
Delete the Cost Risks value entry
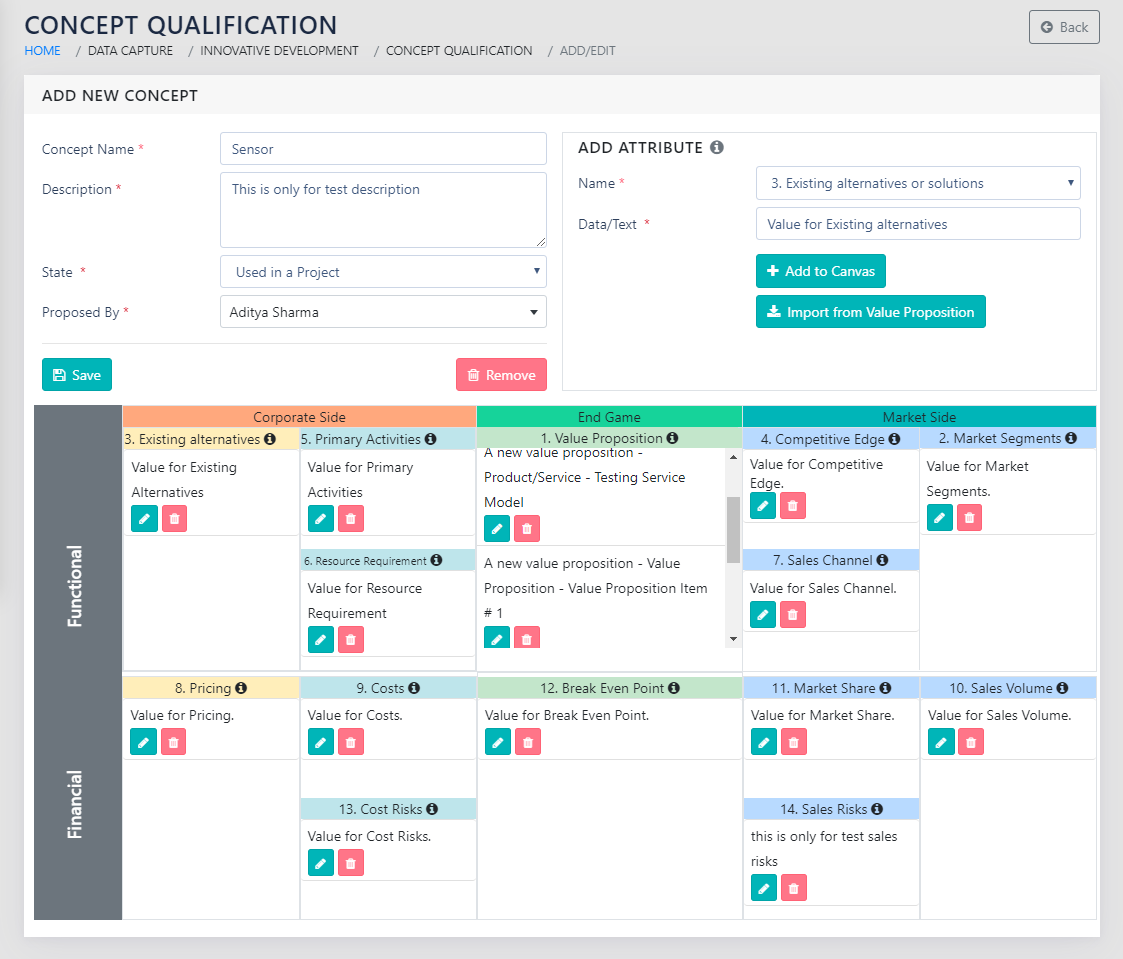pos(350,862)
